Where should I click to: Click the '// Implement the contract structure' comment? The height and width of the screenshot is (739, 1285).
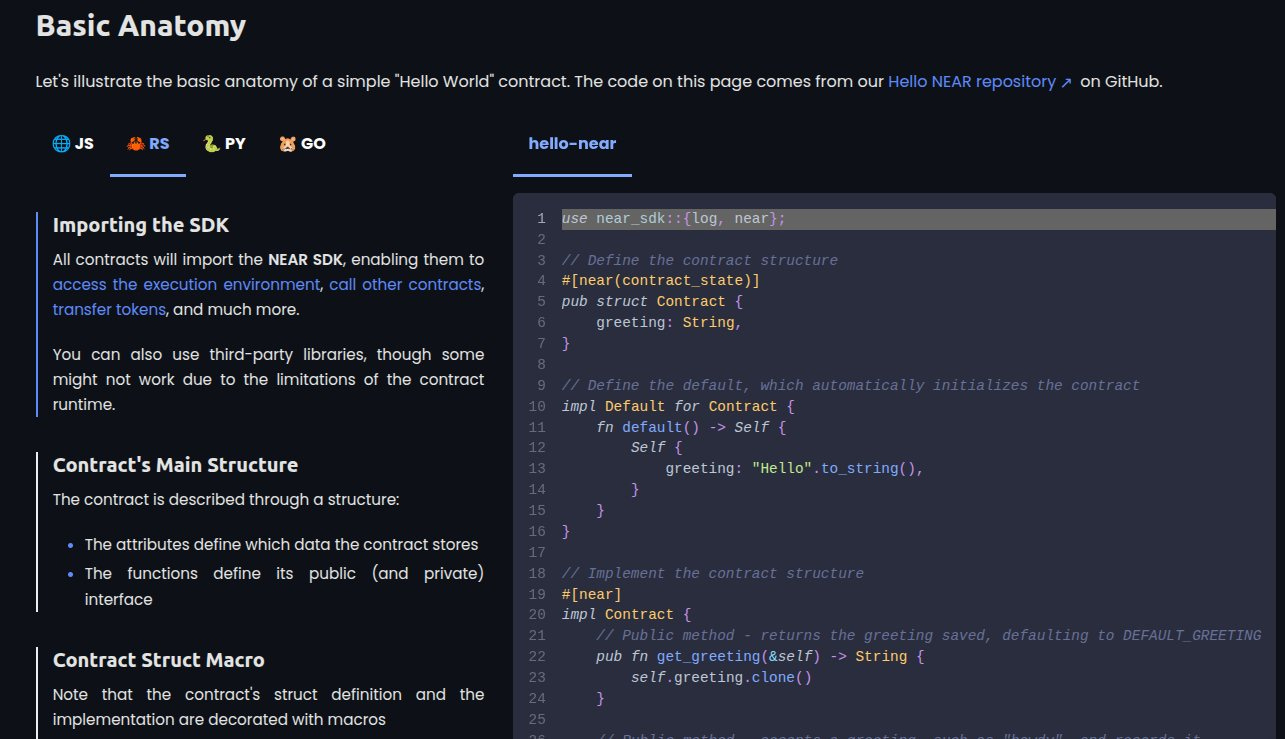point(713,573)
